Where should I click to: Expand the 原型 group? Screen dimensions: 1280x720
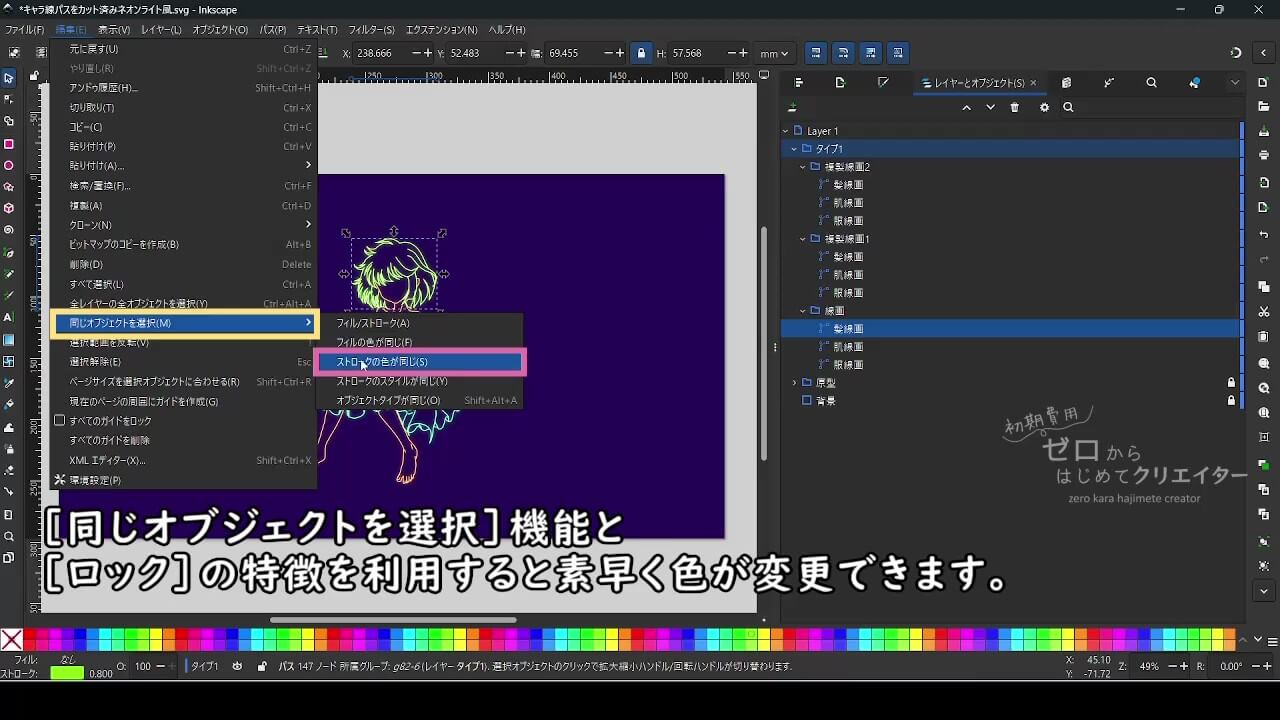[794, 383]
